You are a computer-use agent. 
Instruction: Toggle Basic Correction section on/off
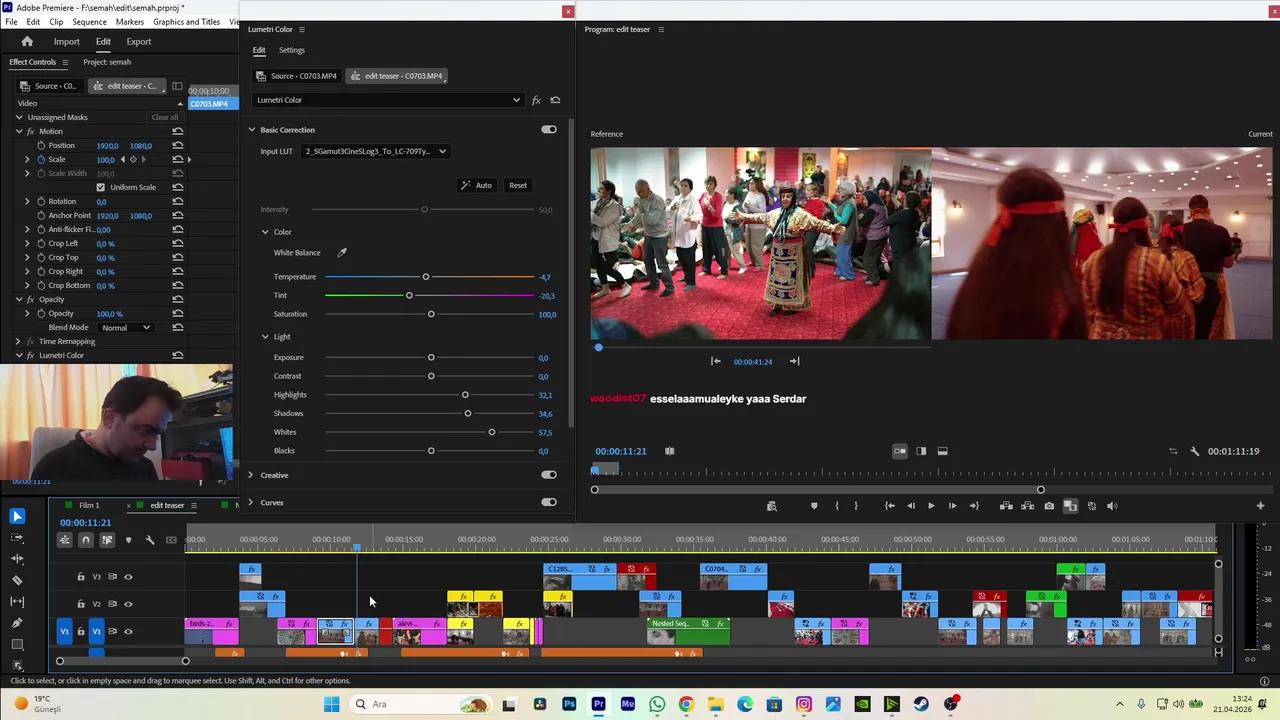[549, 130]
